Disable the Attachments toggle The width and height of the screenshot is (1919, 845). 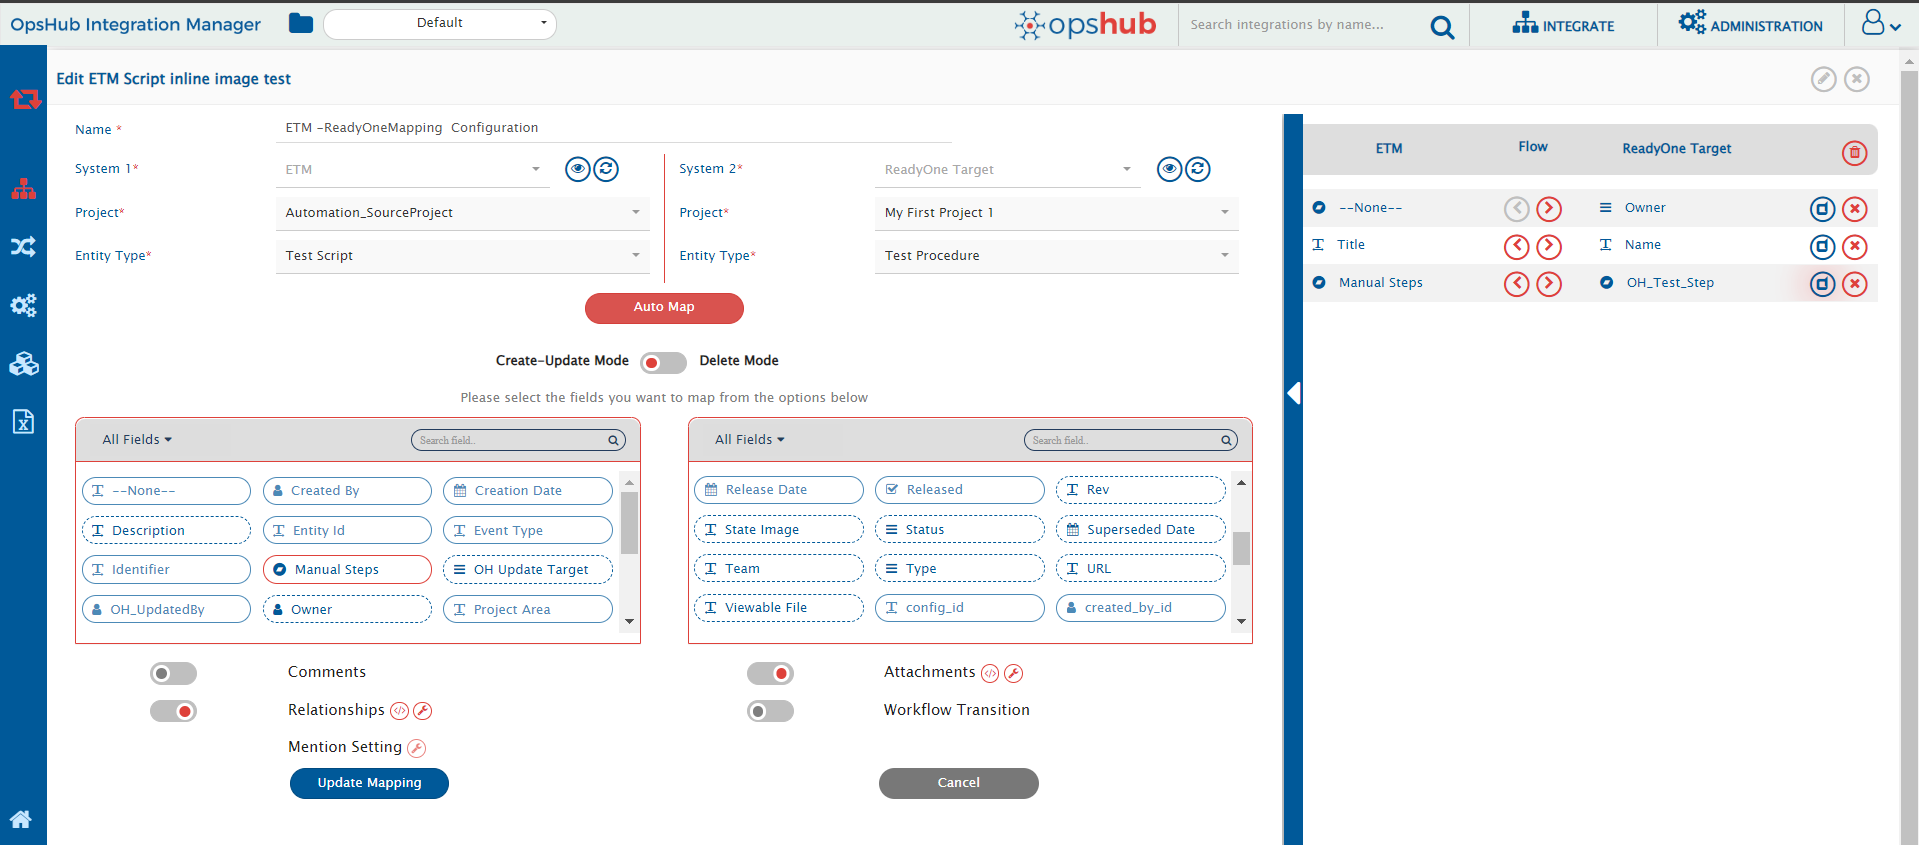pos(770,673)
